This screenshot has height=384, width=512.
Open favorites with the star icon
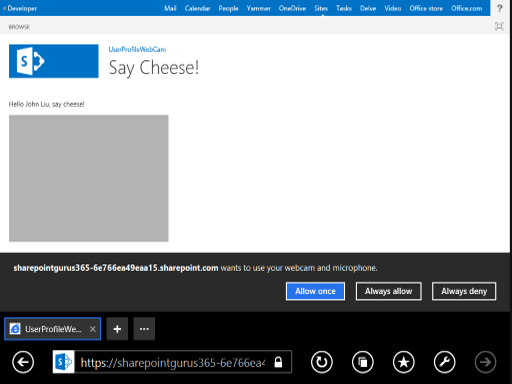(x=404, y=362)
